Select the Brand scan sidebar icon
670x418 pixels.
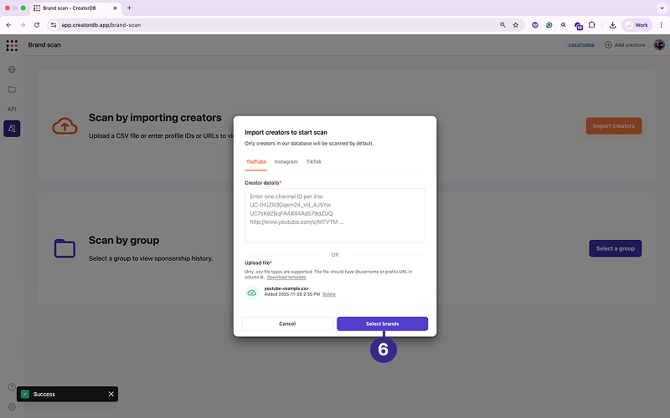click(x=12, y=128)
